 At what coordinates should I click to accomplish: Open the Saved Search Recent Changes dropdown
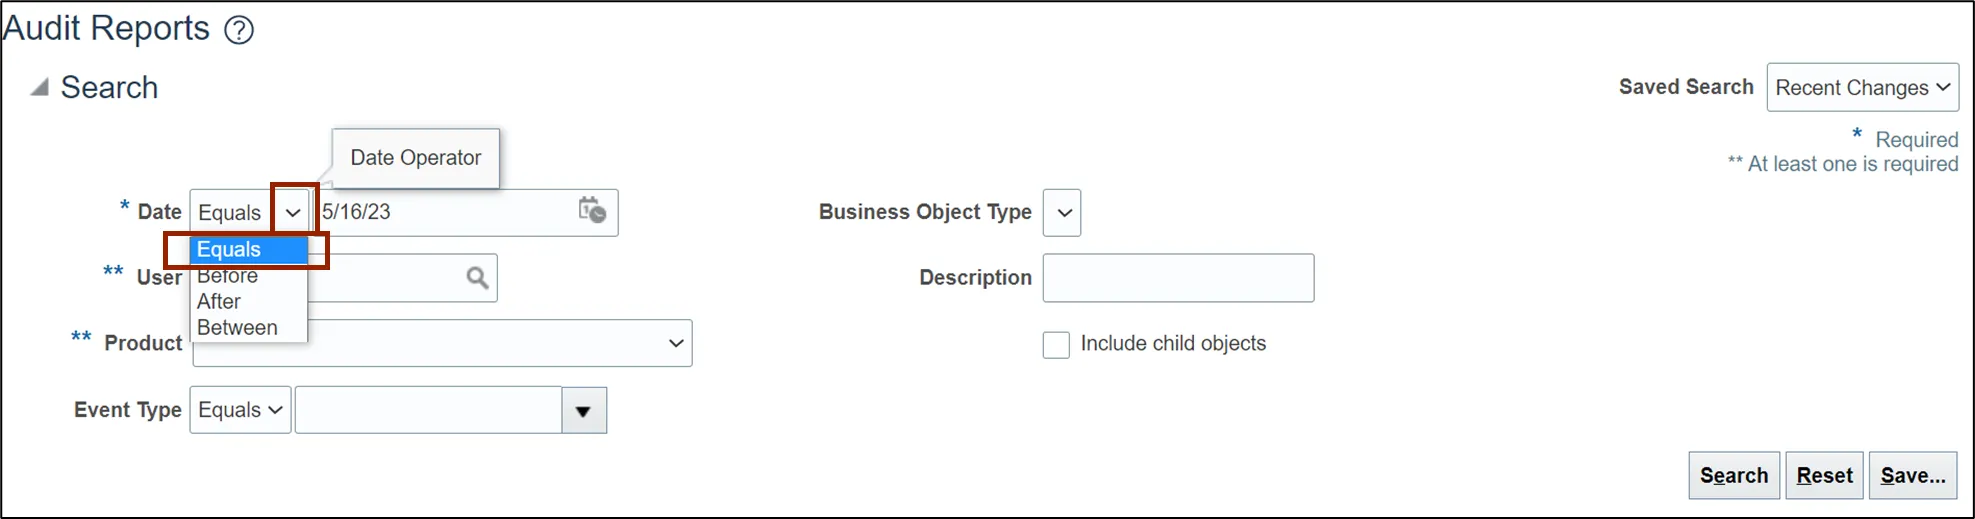click(1862, 88)
